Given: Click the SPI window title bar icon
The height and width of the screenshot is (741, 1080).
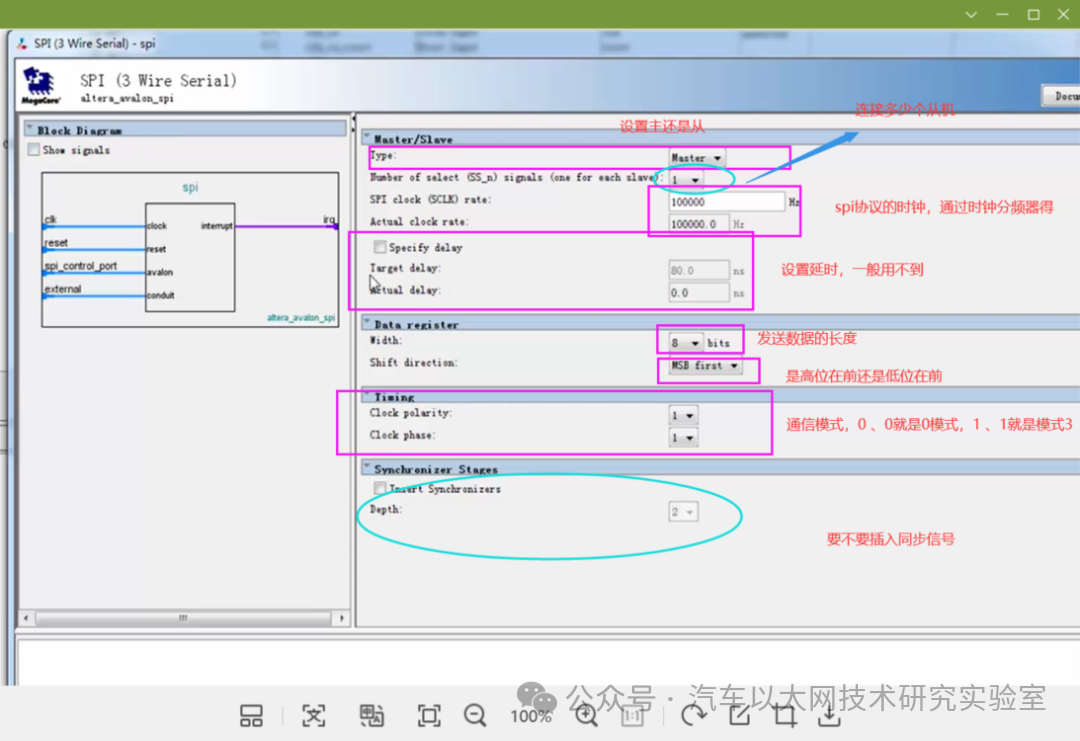Looking at the screenshot, I should (x=23, y=43).
